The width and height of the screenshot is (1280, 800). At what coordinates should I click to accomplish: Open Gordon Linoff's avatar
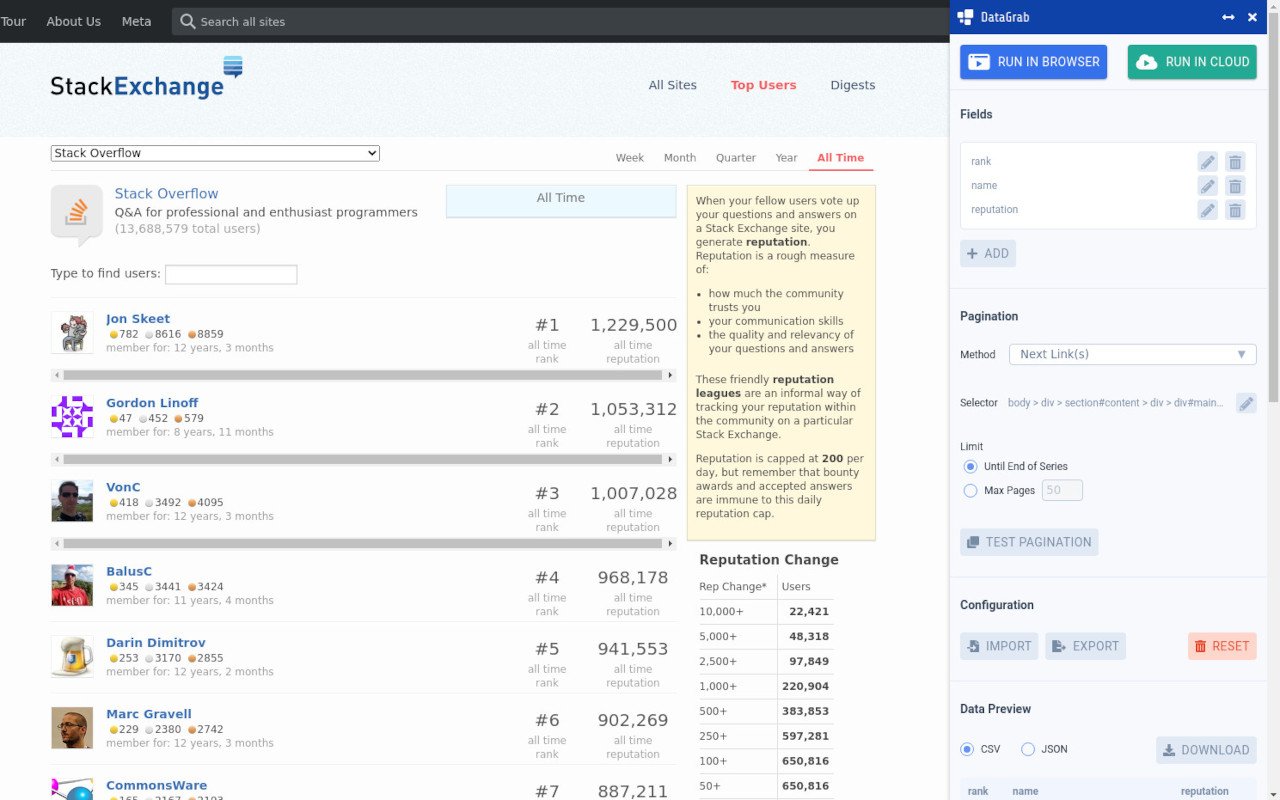point(72,416)
